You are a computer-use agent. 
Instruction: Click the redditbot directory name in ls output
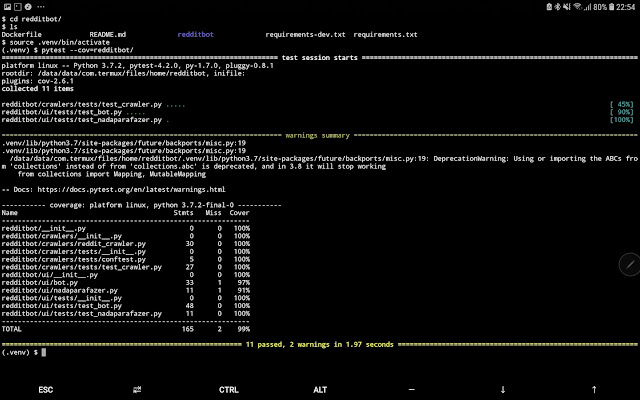pyautogui.click(x=196, y=34)
